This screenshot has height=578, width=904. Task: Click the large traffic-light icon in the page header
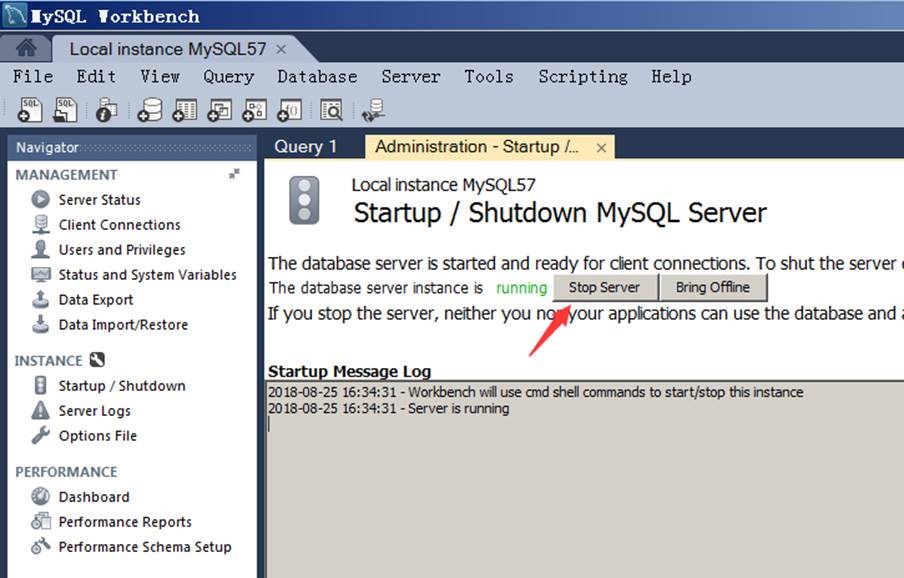(x=304, y=200)
